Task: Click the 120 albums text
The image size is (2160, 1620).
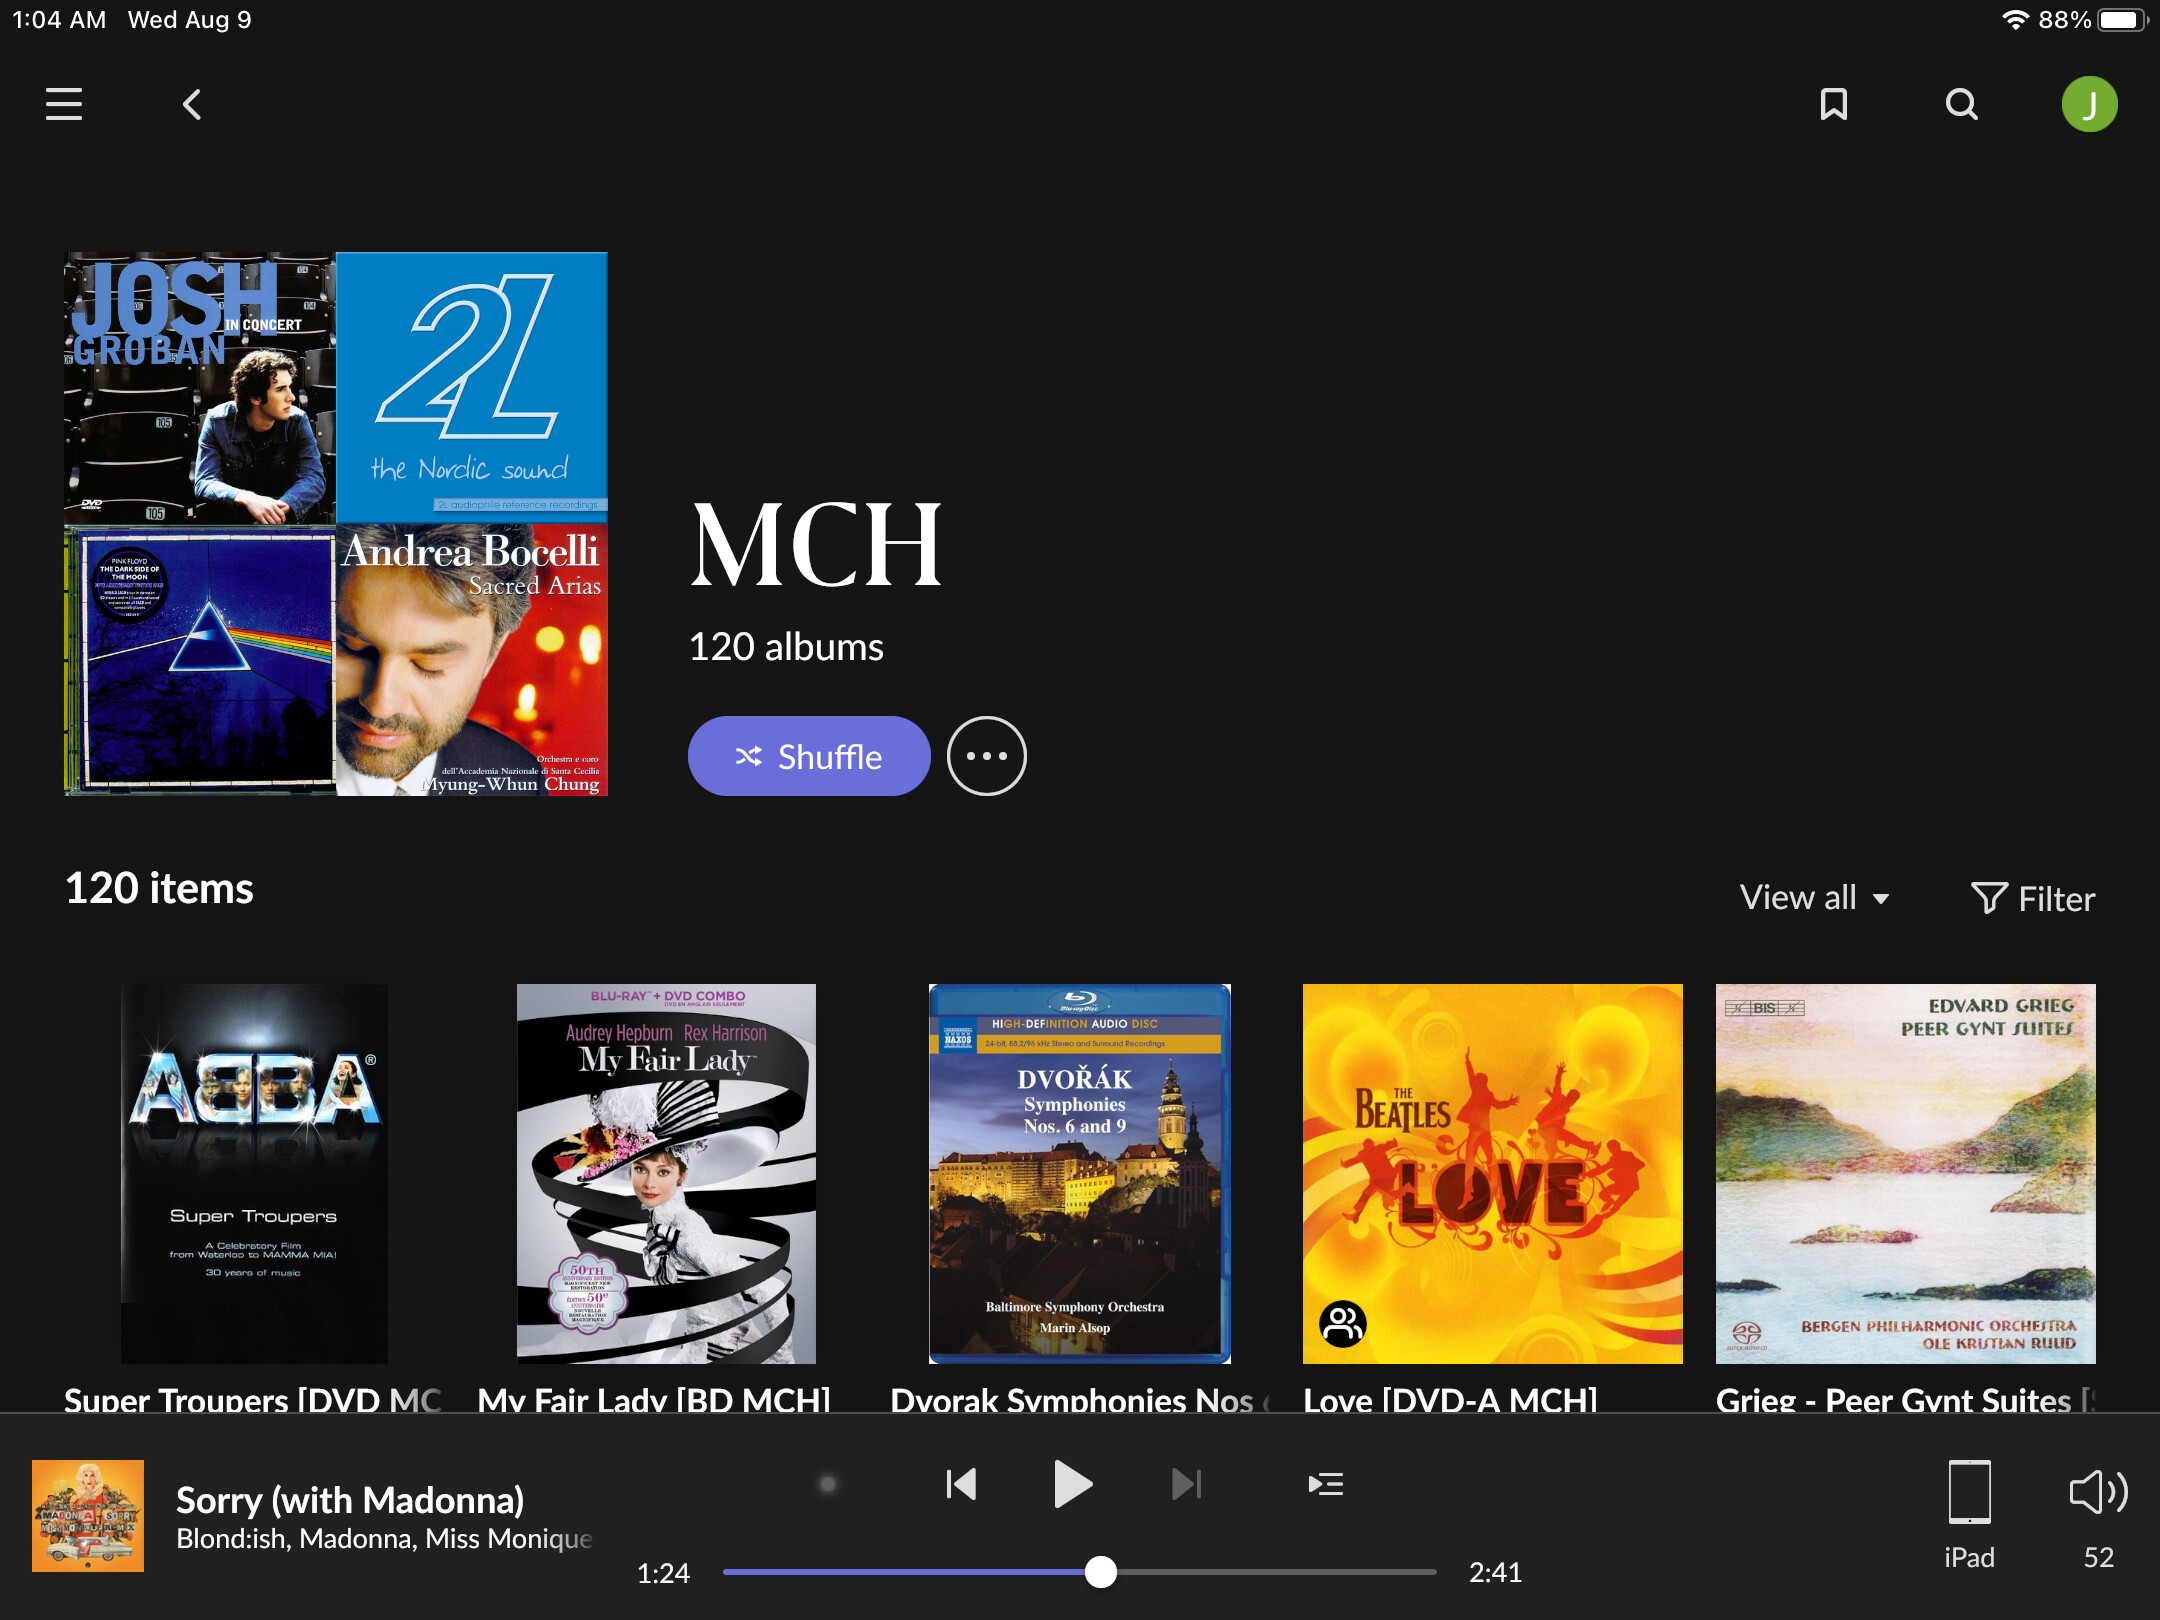Action: [x=786, y=647]
